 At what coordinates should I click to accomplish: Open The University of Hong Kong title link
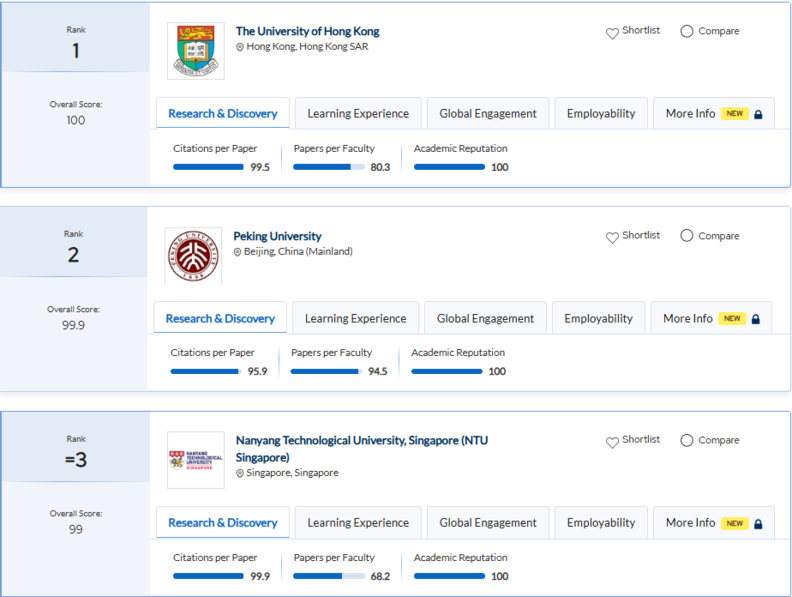307,31
